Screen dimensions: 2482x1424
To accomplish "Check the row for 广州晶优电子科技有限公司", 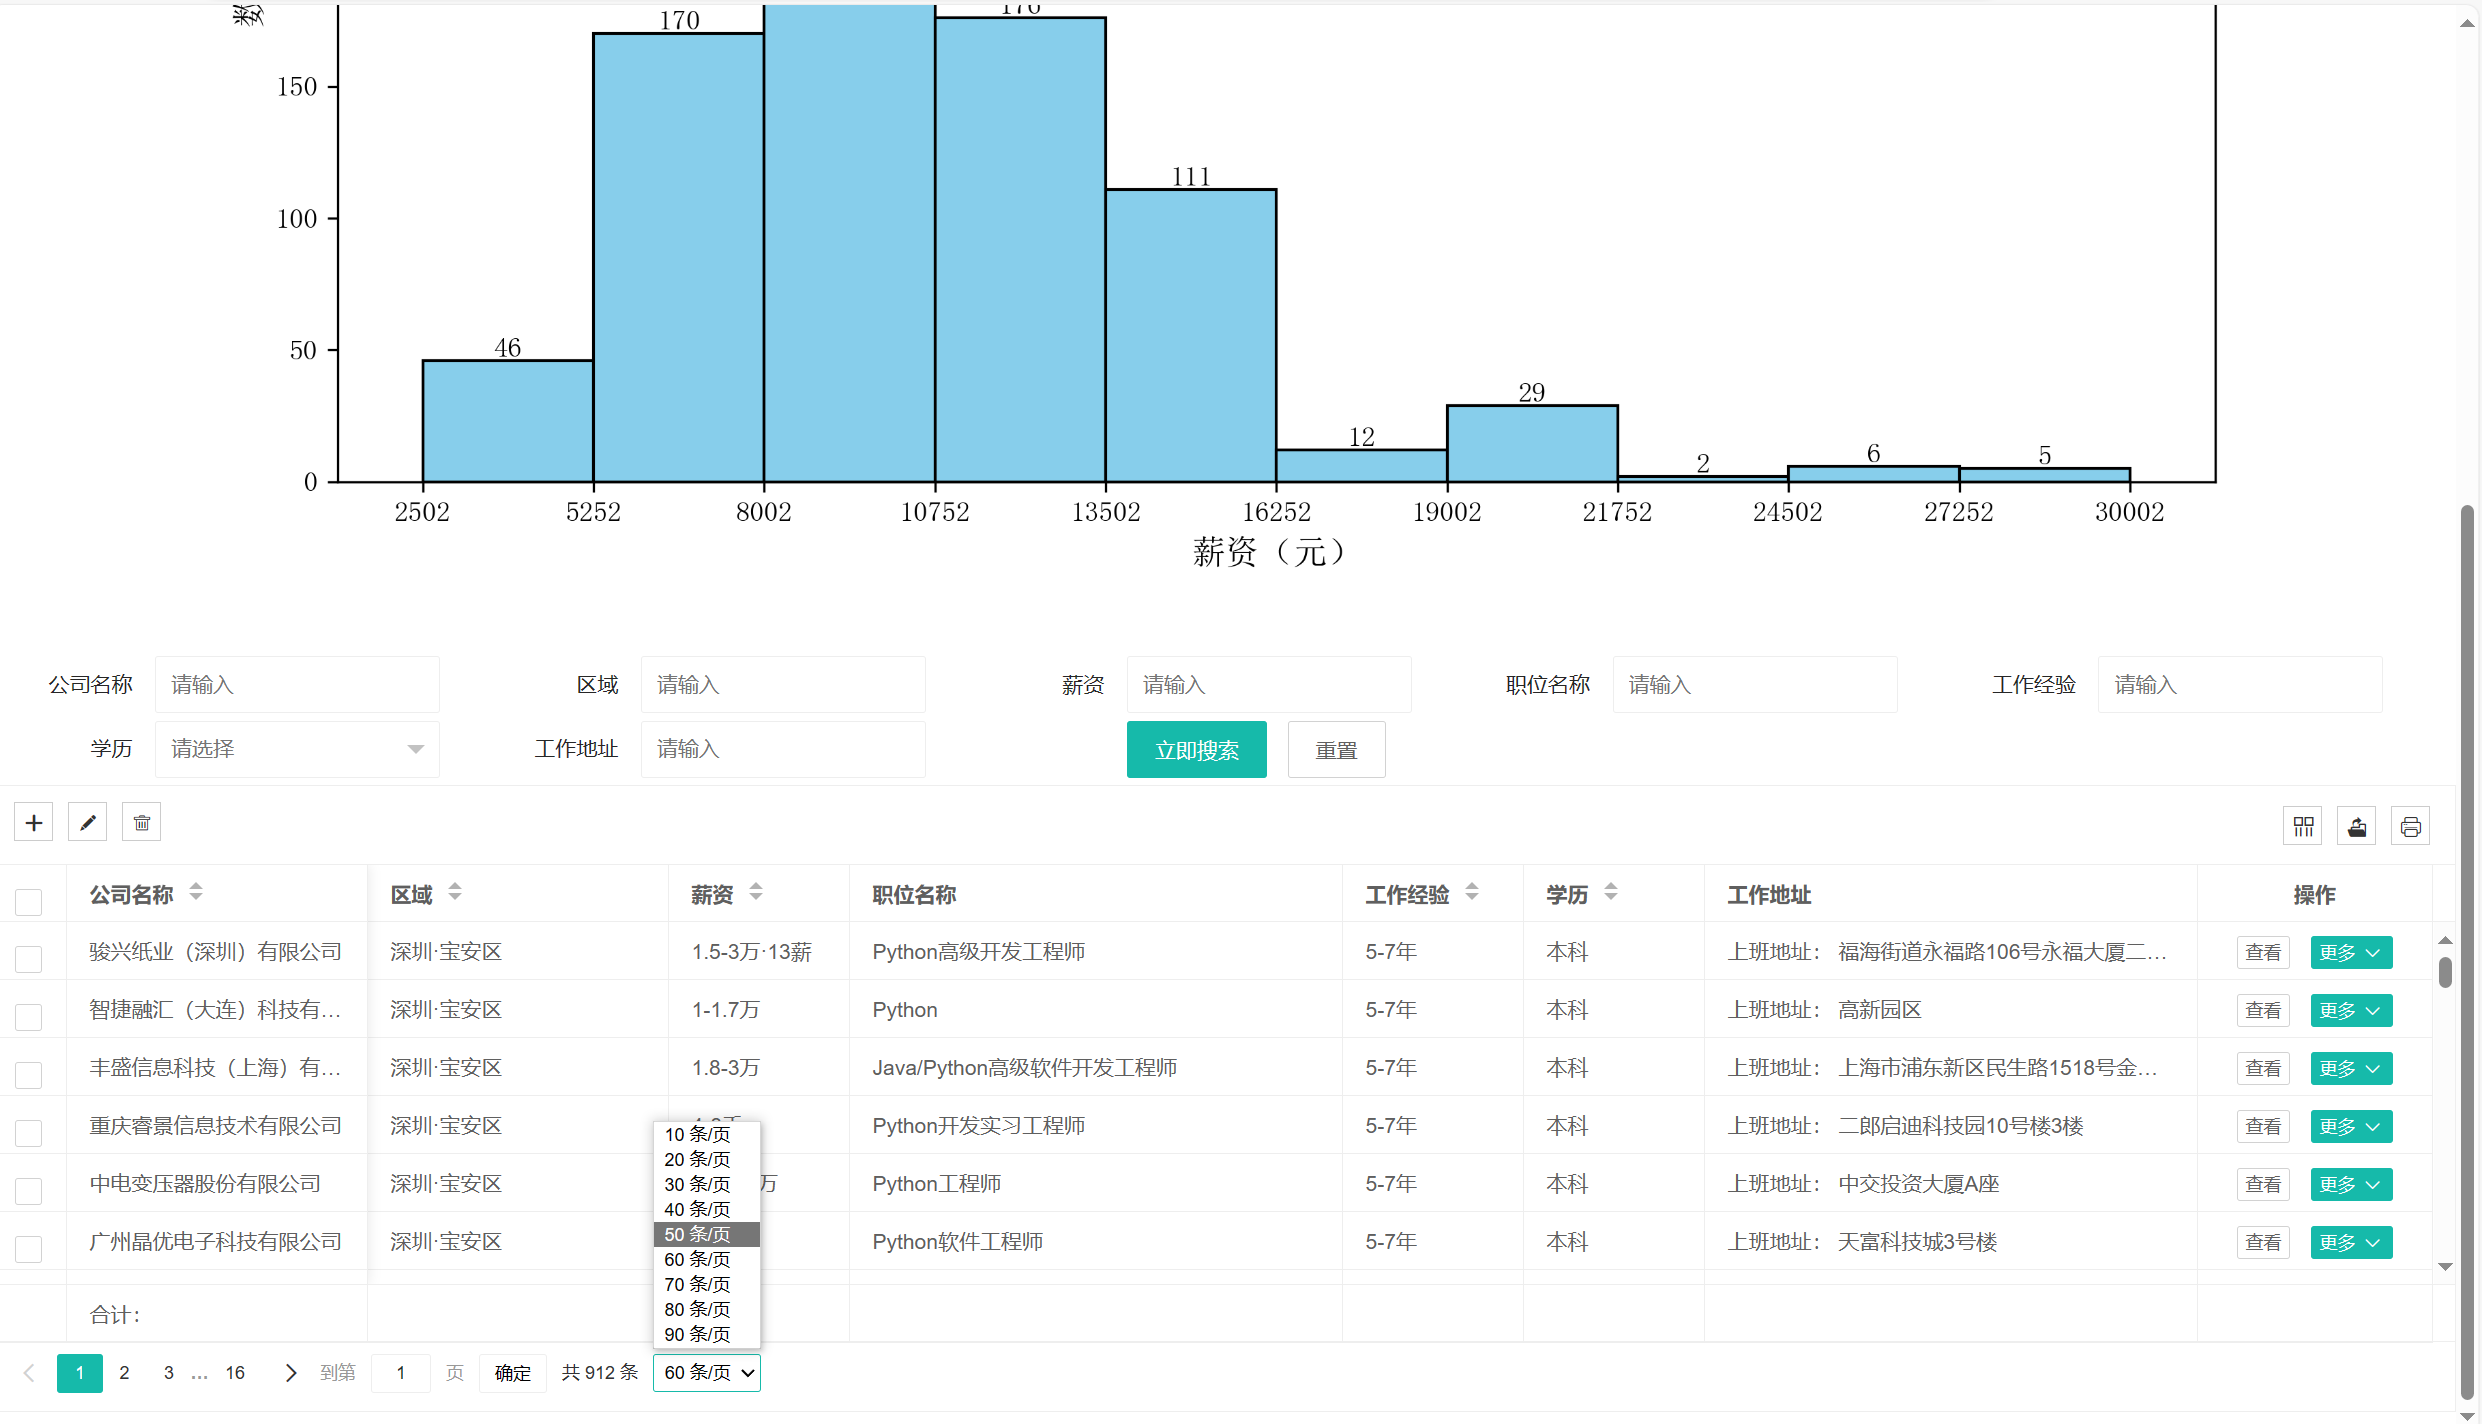I will pyautogui.click(x=29, y=1248).
